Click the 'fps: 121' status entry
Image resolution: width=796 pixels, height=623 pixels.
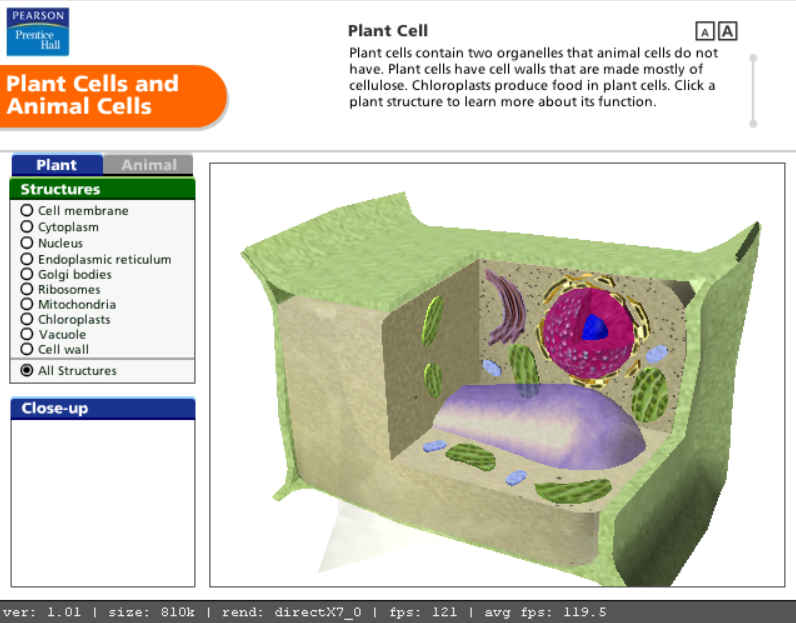pos(423,612)
